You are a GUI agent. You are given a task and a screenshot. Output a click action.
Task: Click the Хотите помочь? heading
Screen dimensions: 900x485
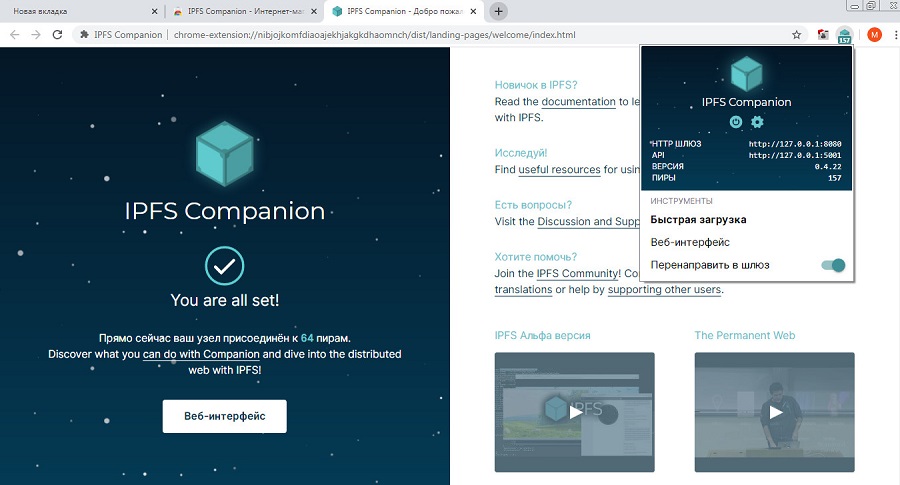coord(536,257)
